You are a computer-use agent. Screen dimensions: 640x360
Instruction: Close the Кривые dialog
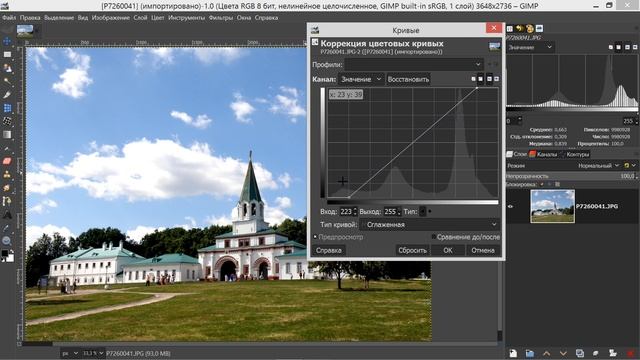494,28
